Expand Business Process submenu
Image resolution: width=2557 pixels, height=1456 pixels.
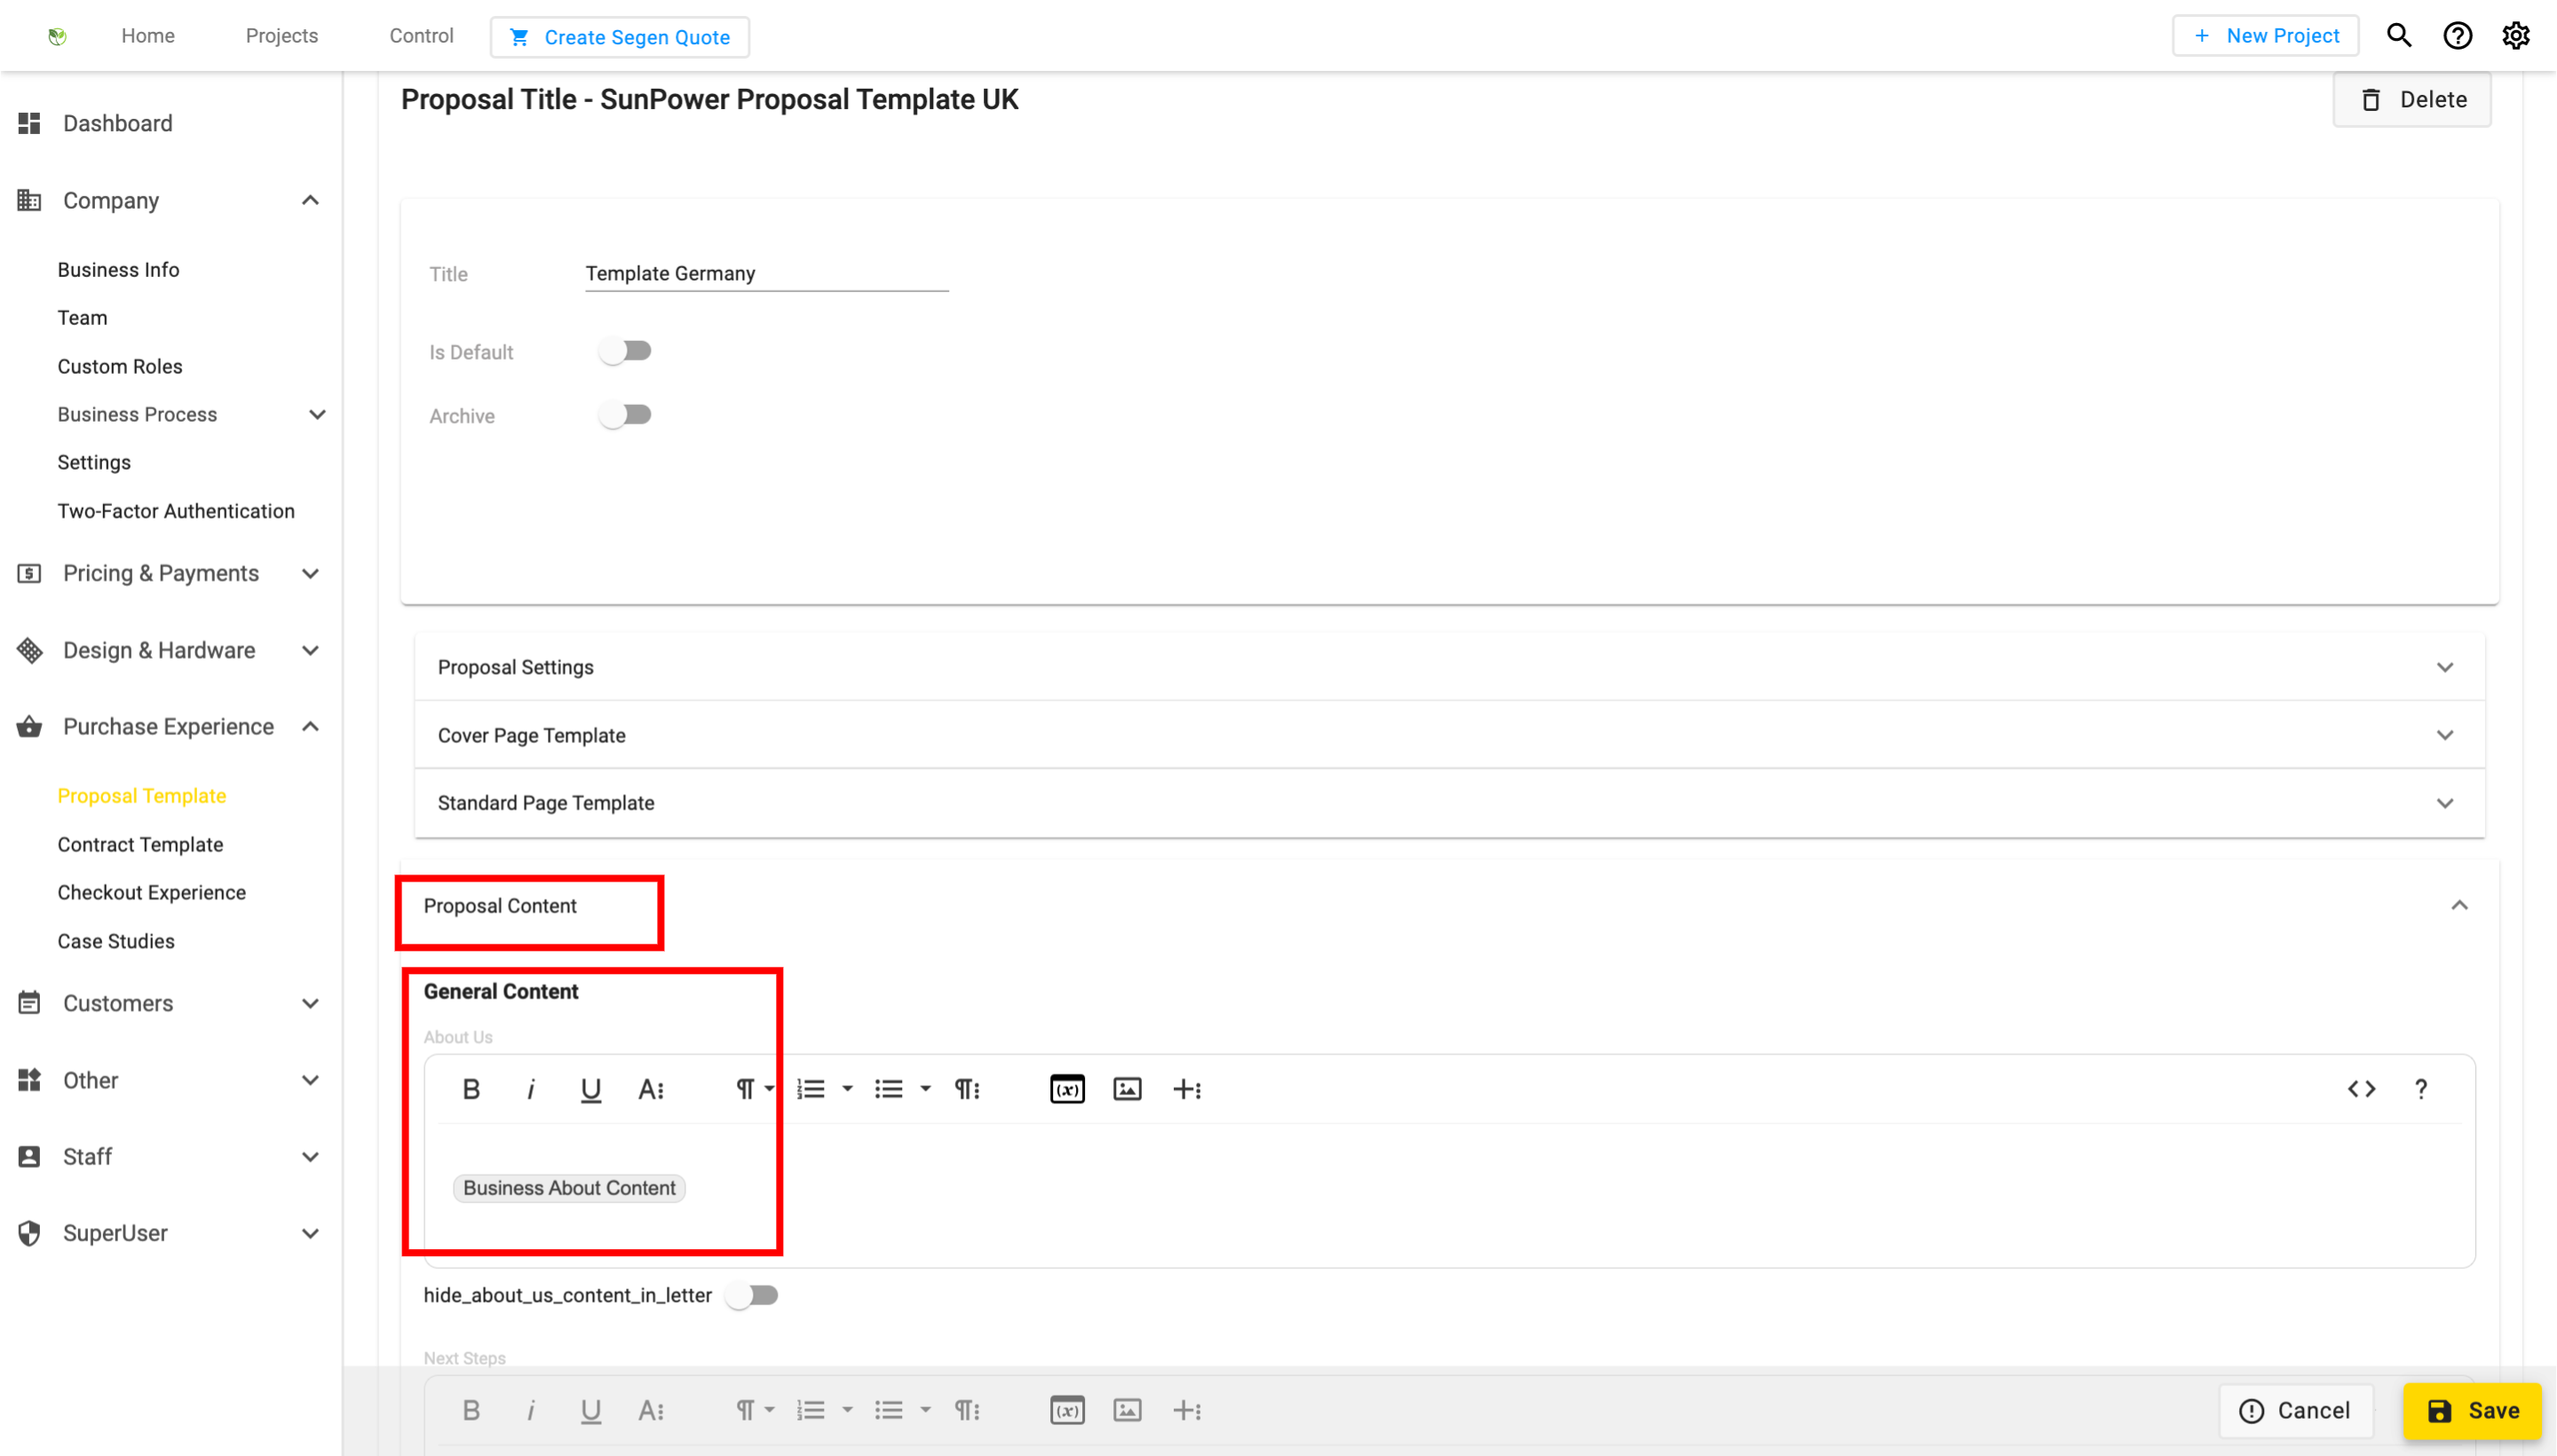tap(317, 415)
